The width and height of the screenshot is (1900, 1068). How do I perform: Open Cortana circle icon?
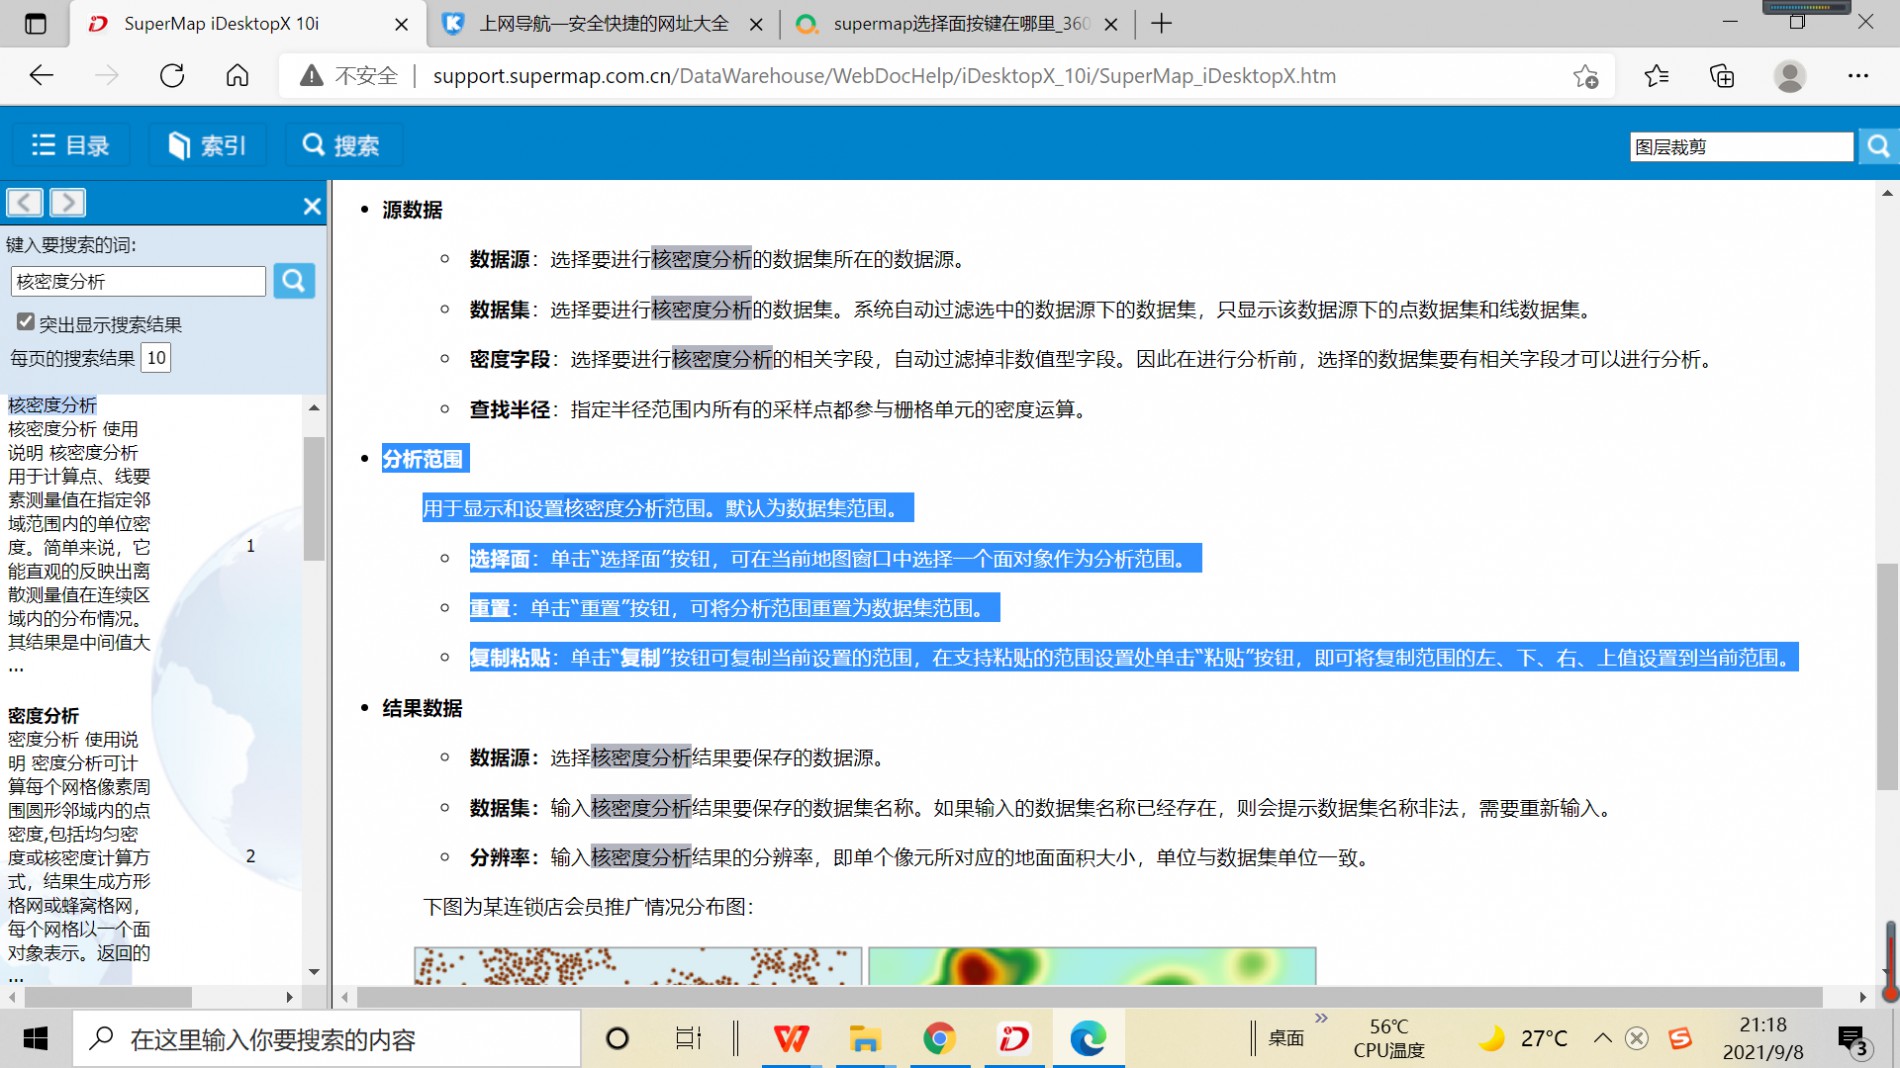[x=617, y=1039]
